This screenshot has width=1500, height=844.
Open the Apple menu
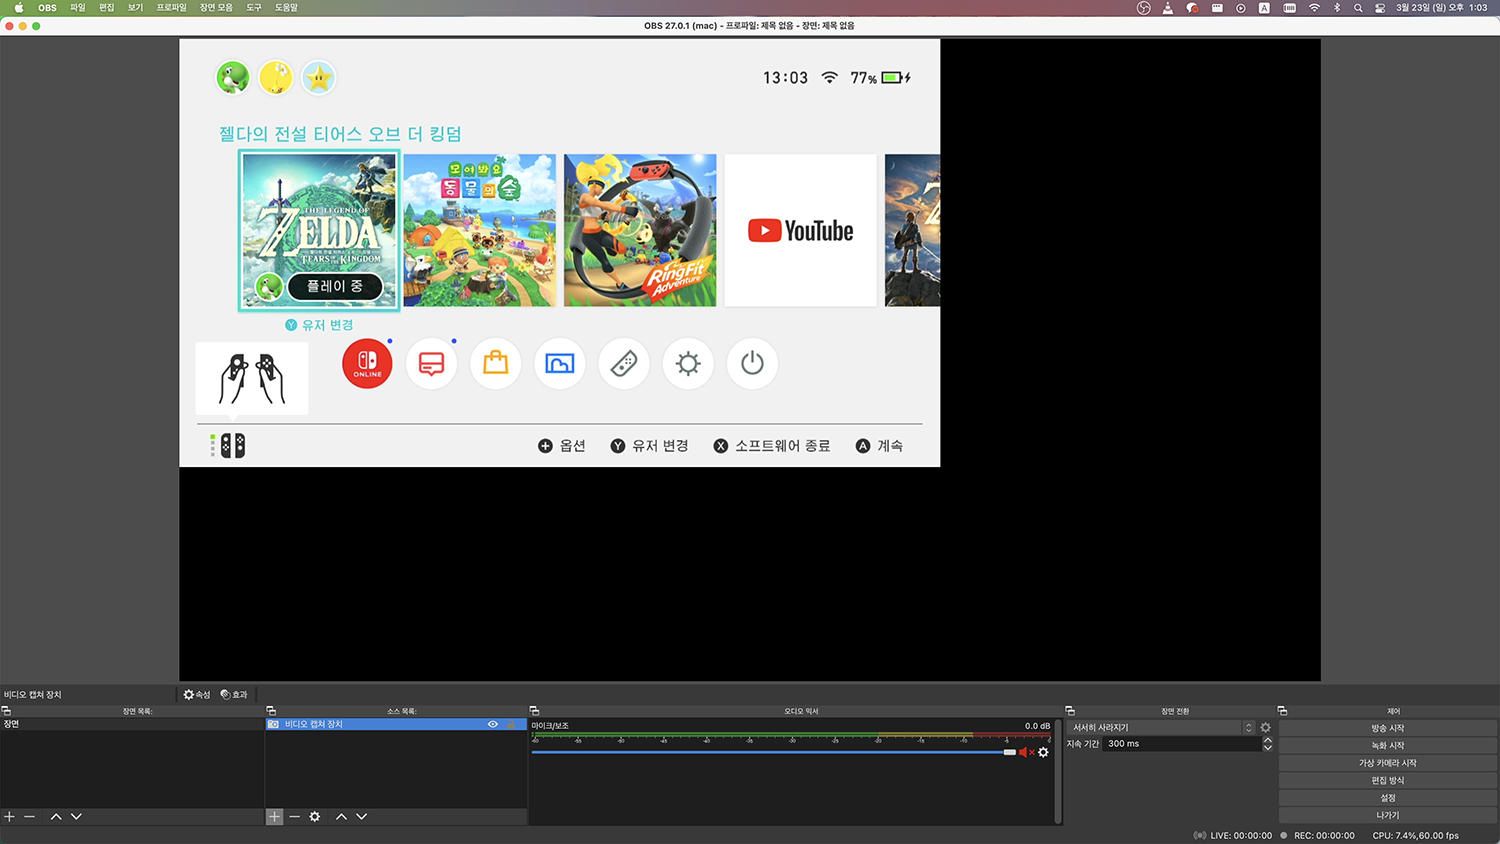click(x=19, y=7)
